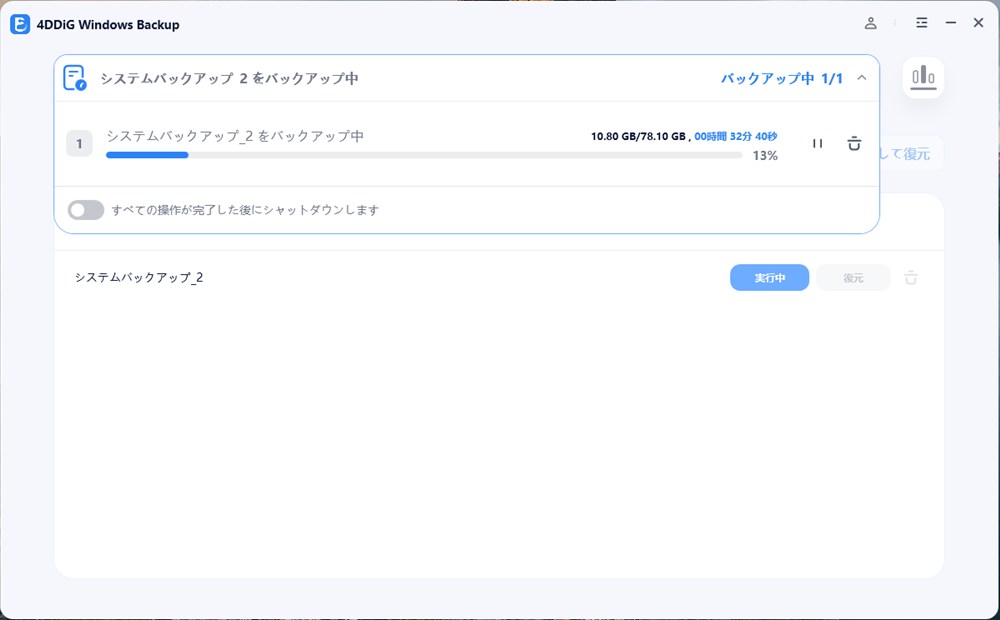Minimize the 4DDiG Windows Backup window
The height and width of the screenshot is (620, 1000).
point(950,23)
